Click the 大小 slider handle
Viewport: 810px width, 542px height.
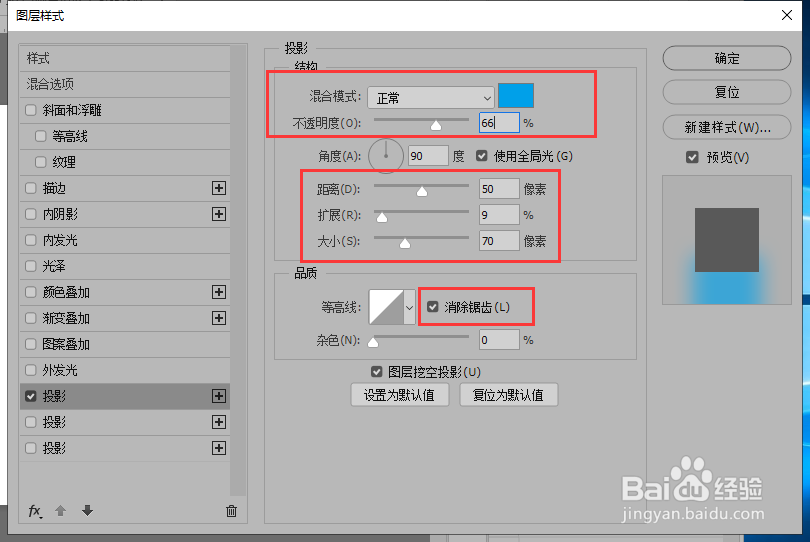[x=405, y=243]
